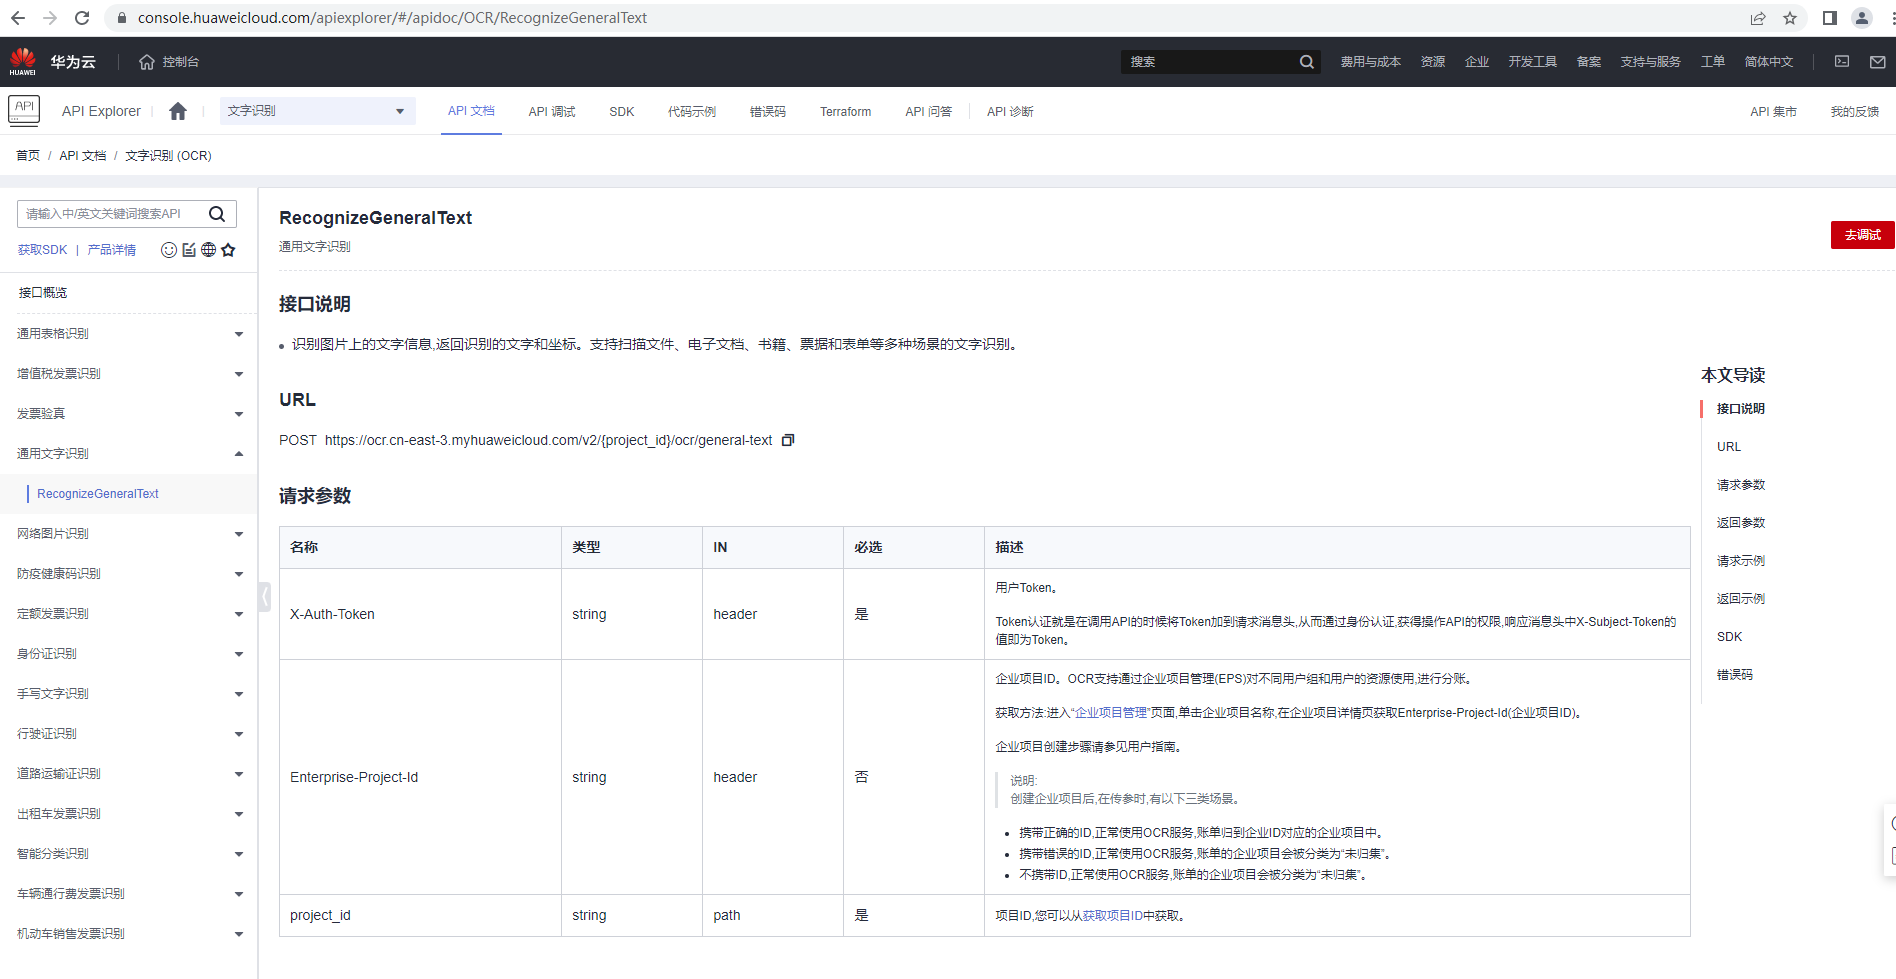
Task: Open the Terraform tab
Action: tap(846, 112)
